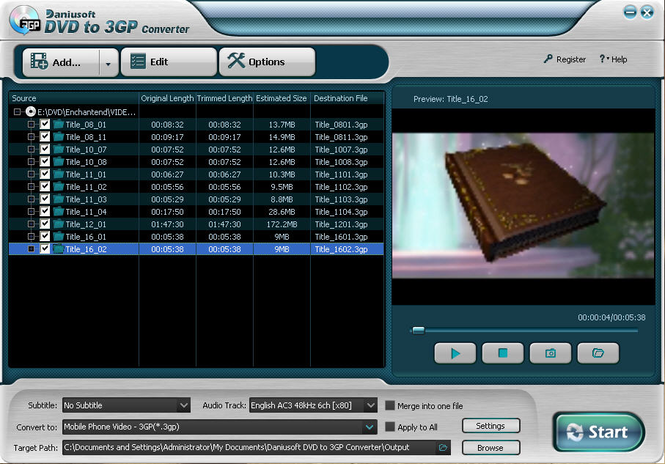Toggle checkbox for Title_08_01
This screenshot has width=665, height=464.
(x=45, y=124)
